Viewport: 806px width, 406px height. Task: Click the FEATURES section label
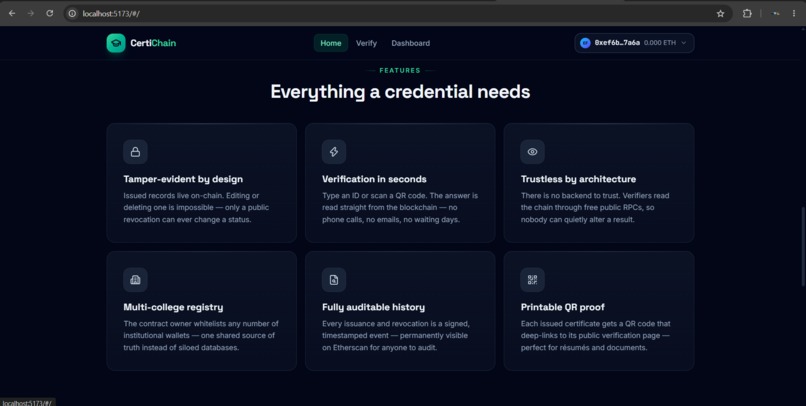(400, 70)
